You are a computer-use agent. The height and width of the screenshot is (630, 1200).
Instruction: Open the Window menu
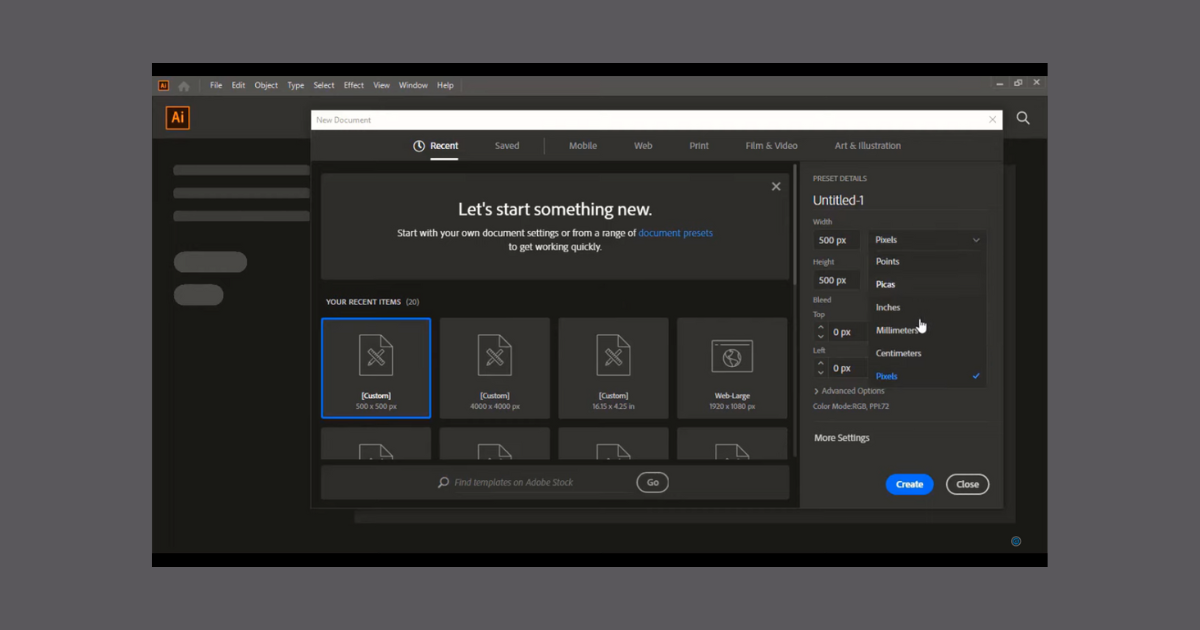tap(413, 86)
